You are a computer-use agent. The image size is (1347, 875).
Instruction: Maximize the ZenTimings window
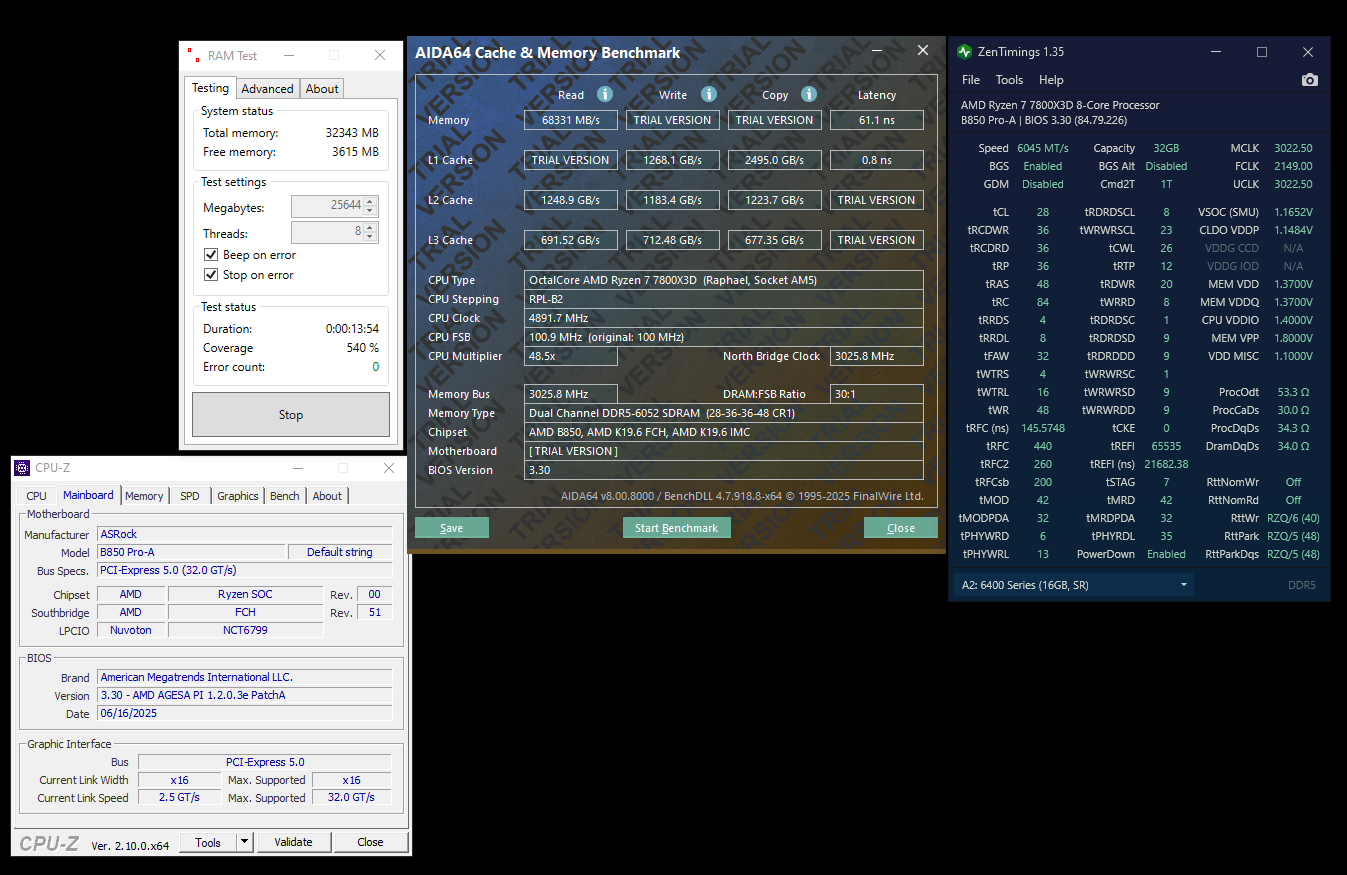pyautogui.click(x=1262, y=52)
